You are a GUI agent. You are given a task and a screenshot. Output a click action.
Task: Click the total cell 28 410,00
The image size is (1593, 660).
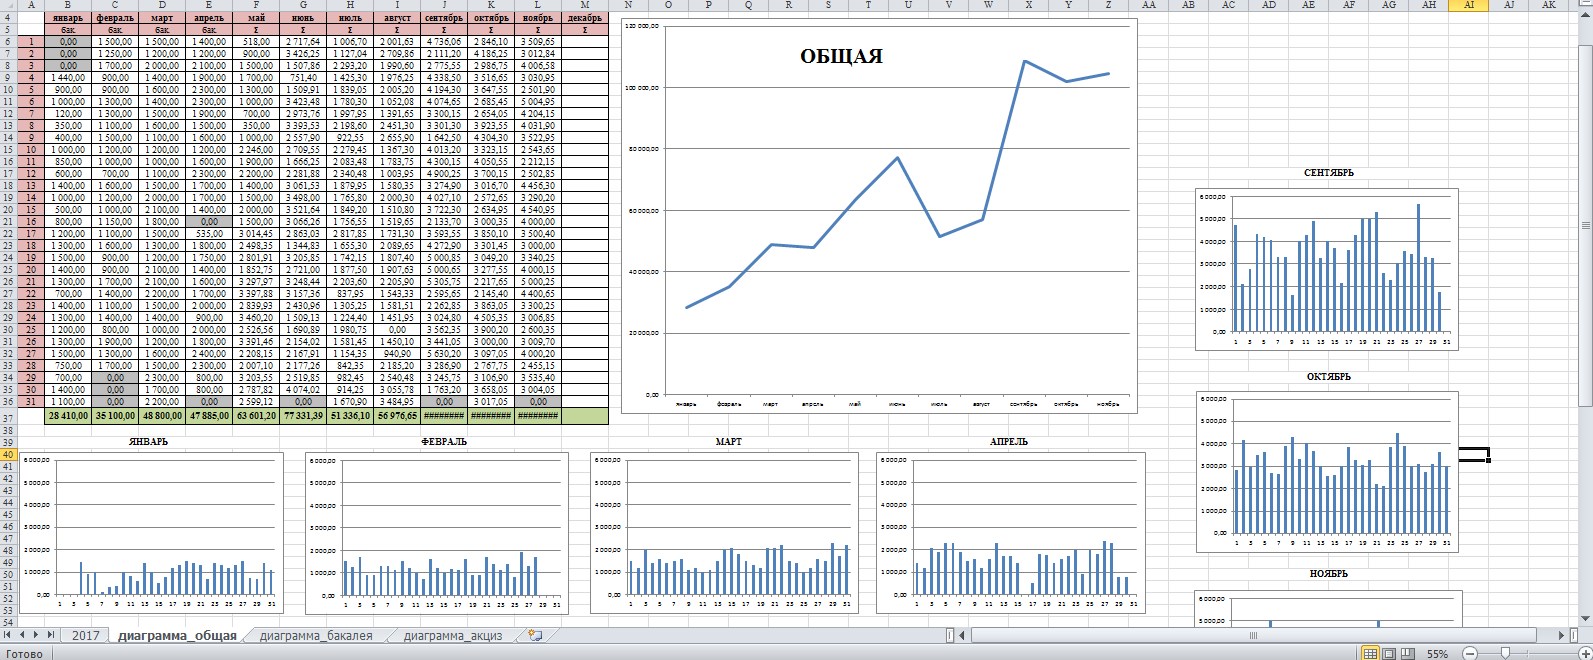[x=67, y=416]
